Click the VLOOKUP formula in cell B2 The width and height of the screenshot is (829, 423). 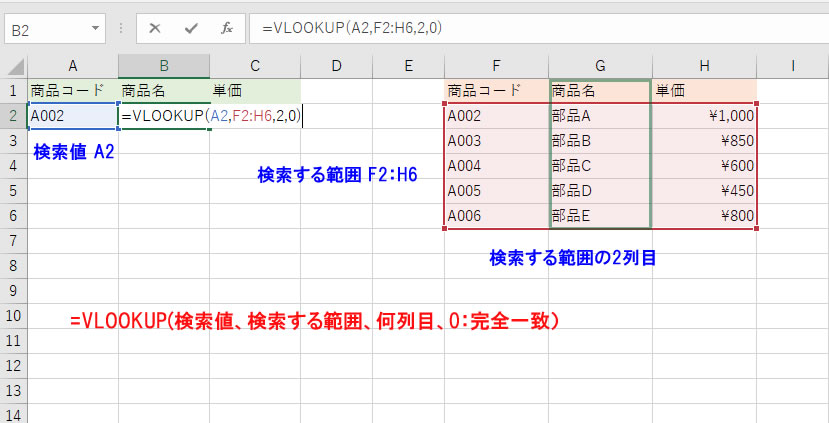pos(211,116)
